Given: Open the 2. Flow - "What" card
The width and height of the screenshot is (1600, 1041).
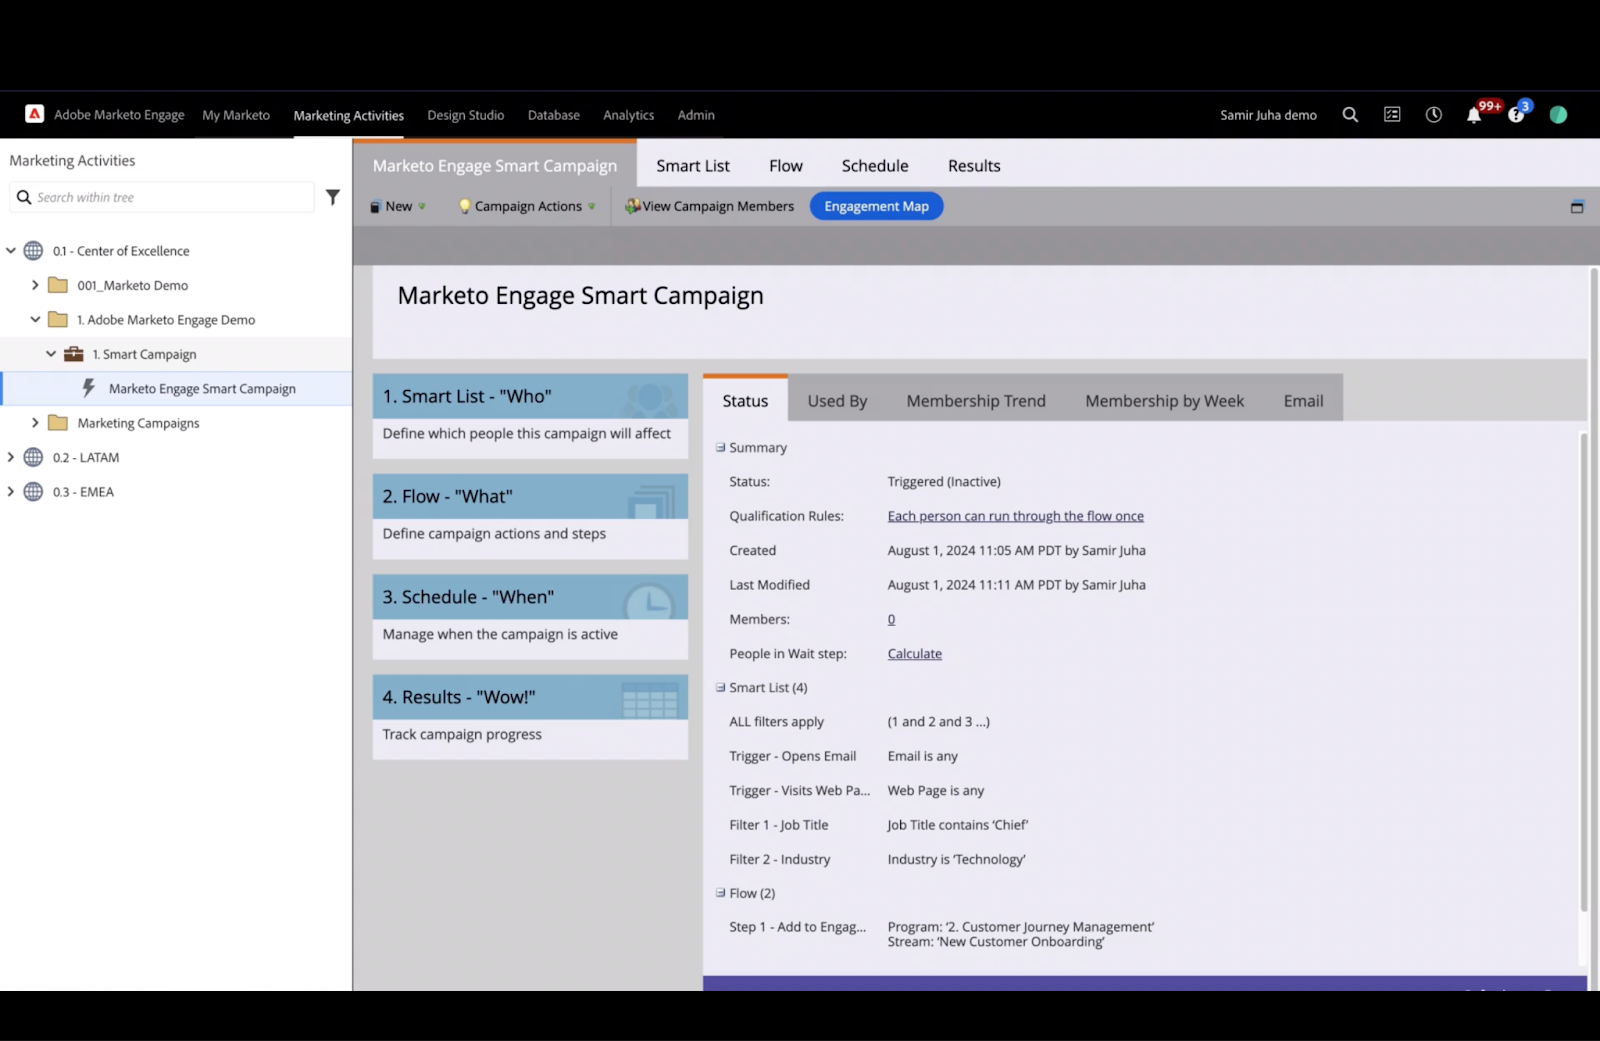Looking at the screenshot, I should [x=530, y=516].
